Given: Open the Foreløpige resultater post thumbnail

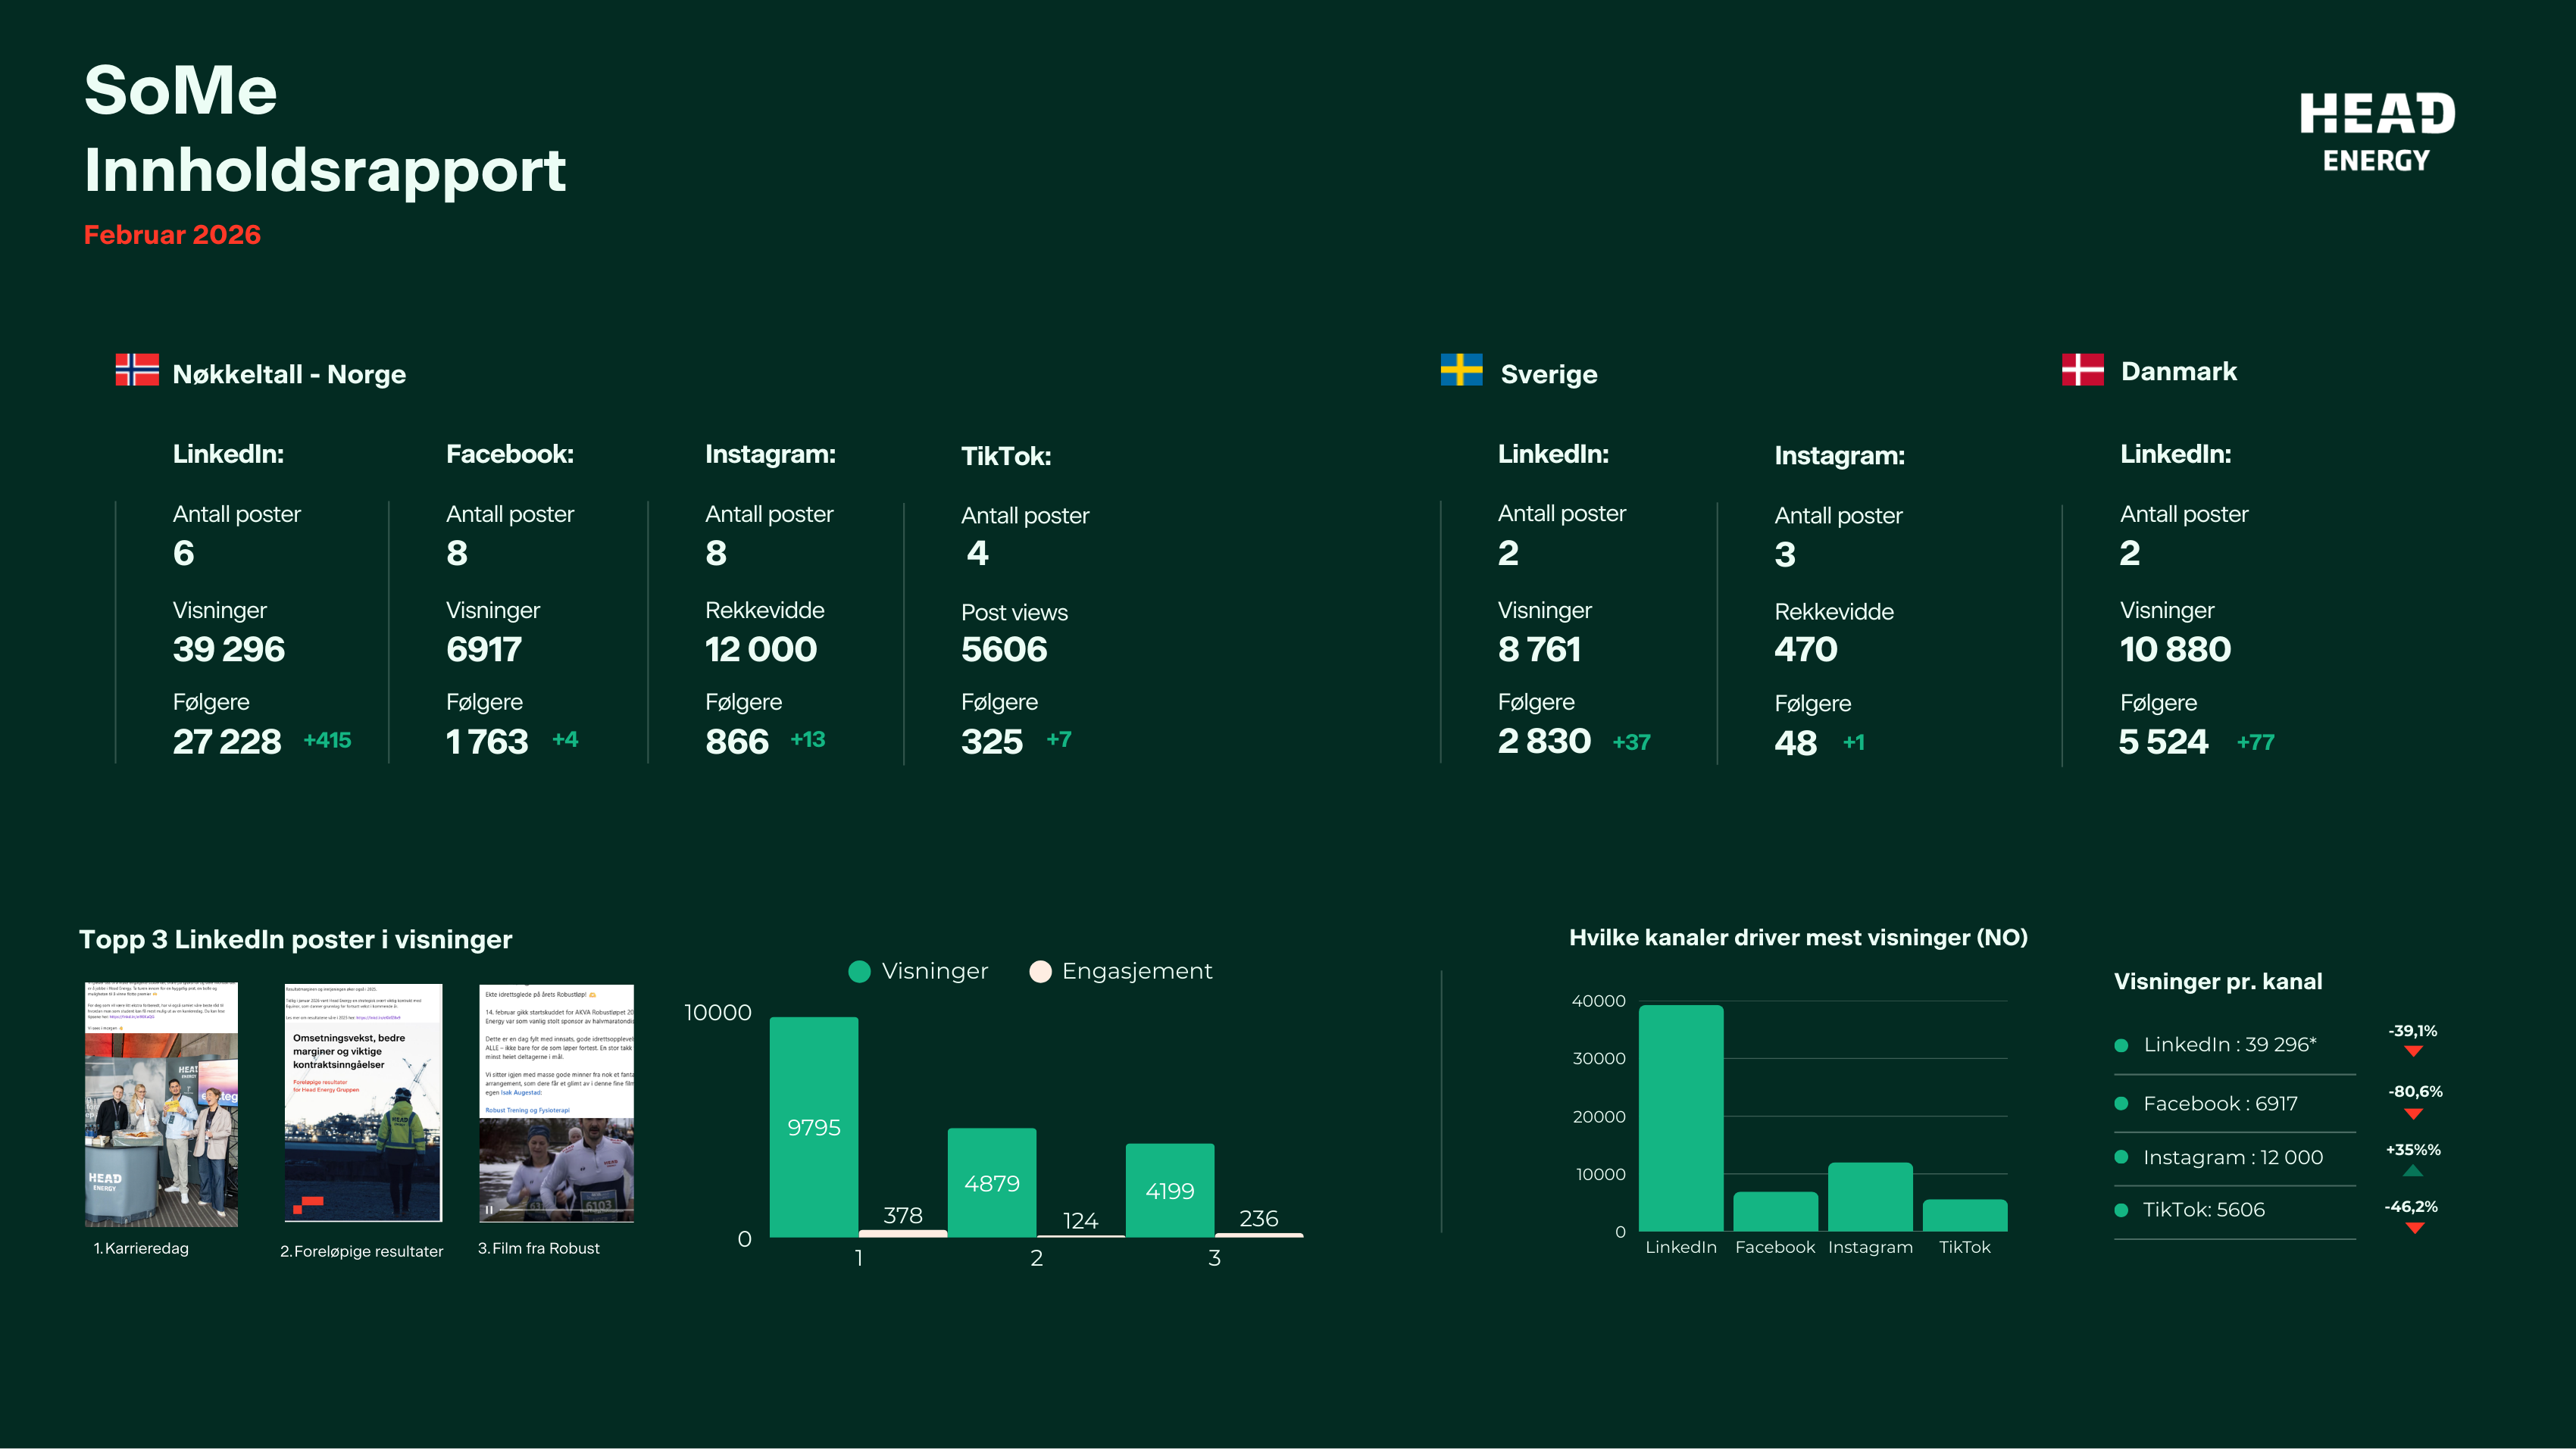Looking at the screenshot, I should pos(363,1104).
